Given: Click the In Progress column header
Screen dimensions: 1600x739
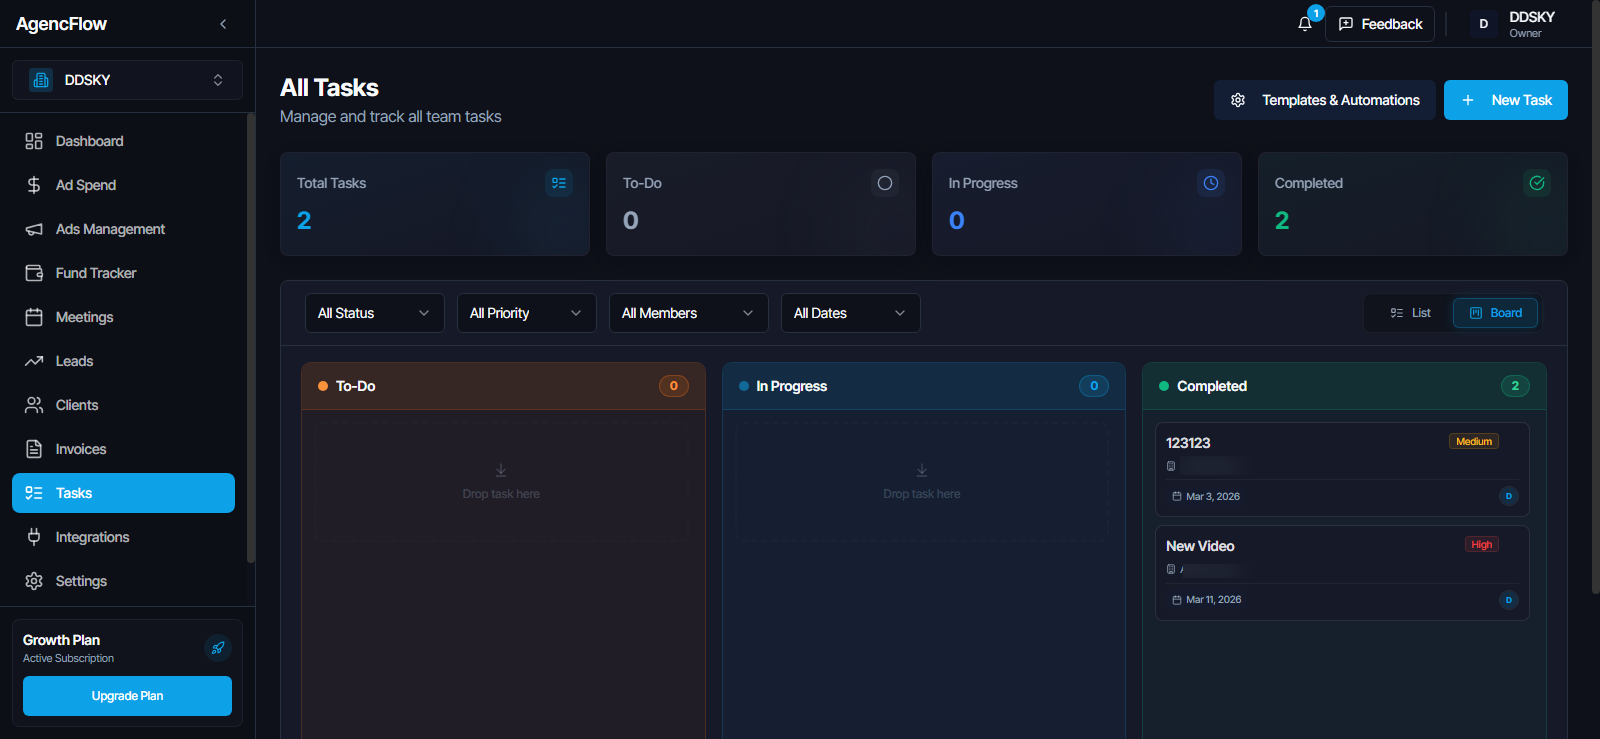Looking at the screenshot, I should pyautogui.click(x=924, y=386).
